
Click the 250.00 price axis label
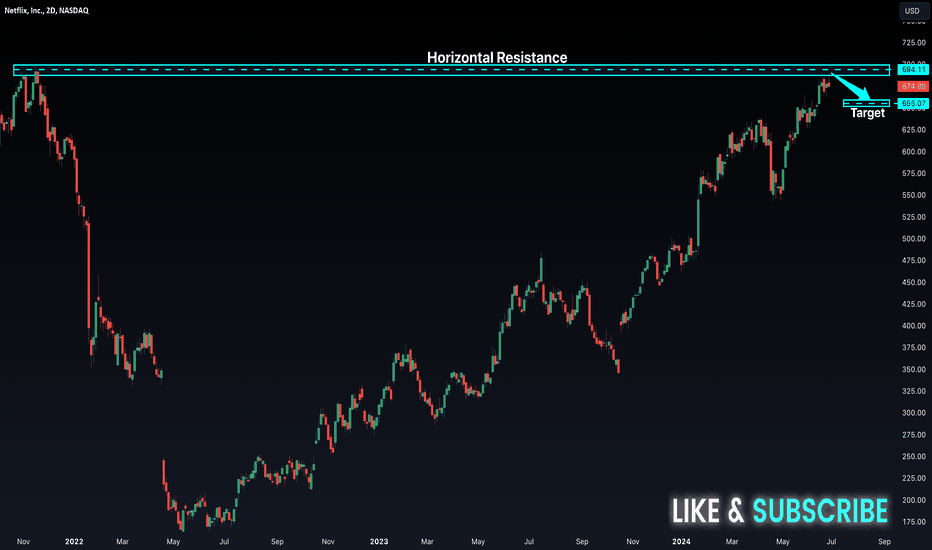tap(914, 457)
